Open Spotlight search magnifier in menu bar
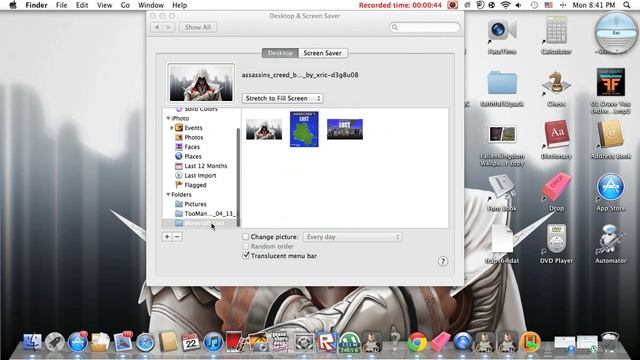 point(627,5)
